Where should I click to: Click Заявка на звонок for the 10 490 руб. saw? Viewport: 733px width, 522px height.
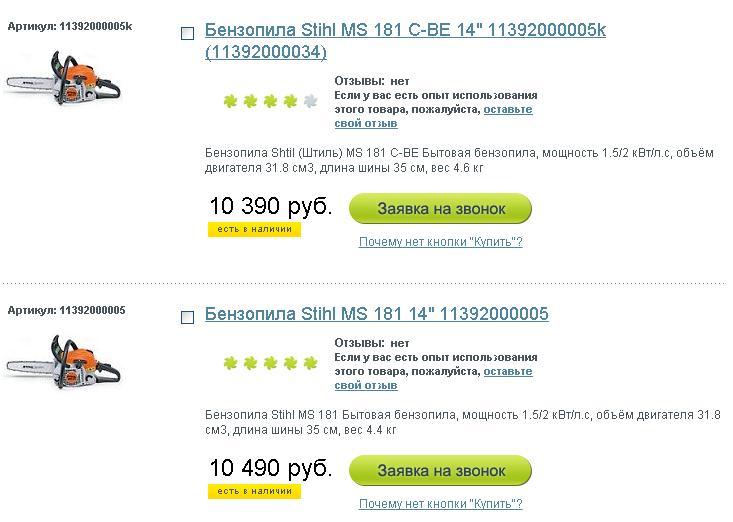(440, 471)
